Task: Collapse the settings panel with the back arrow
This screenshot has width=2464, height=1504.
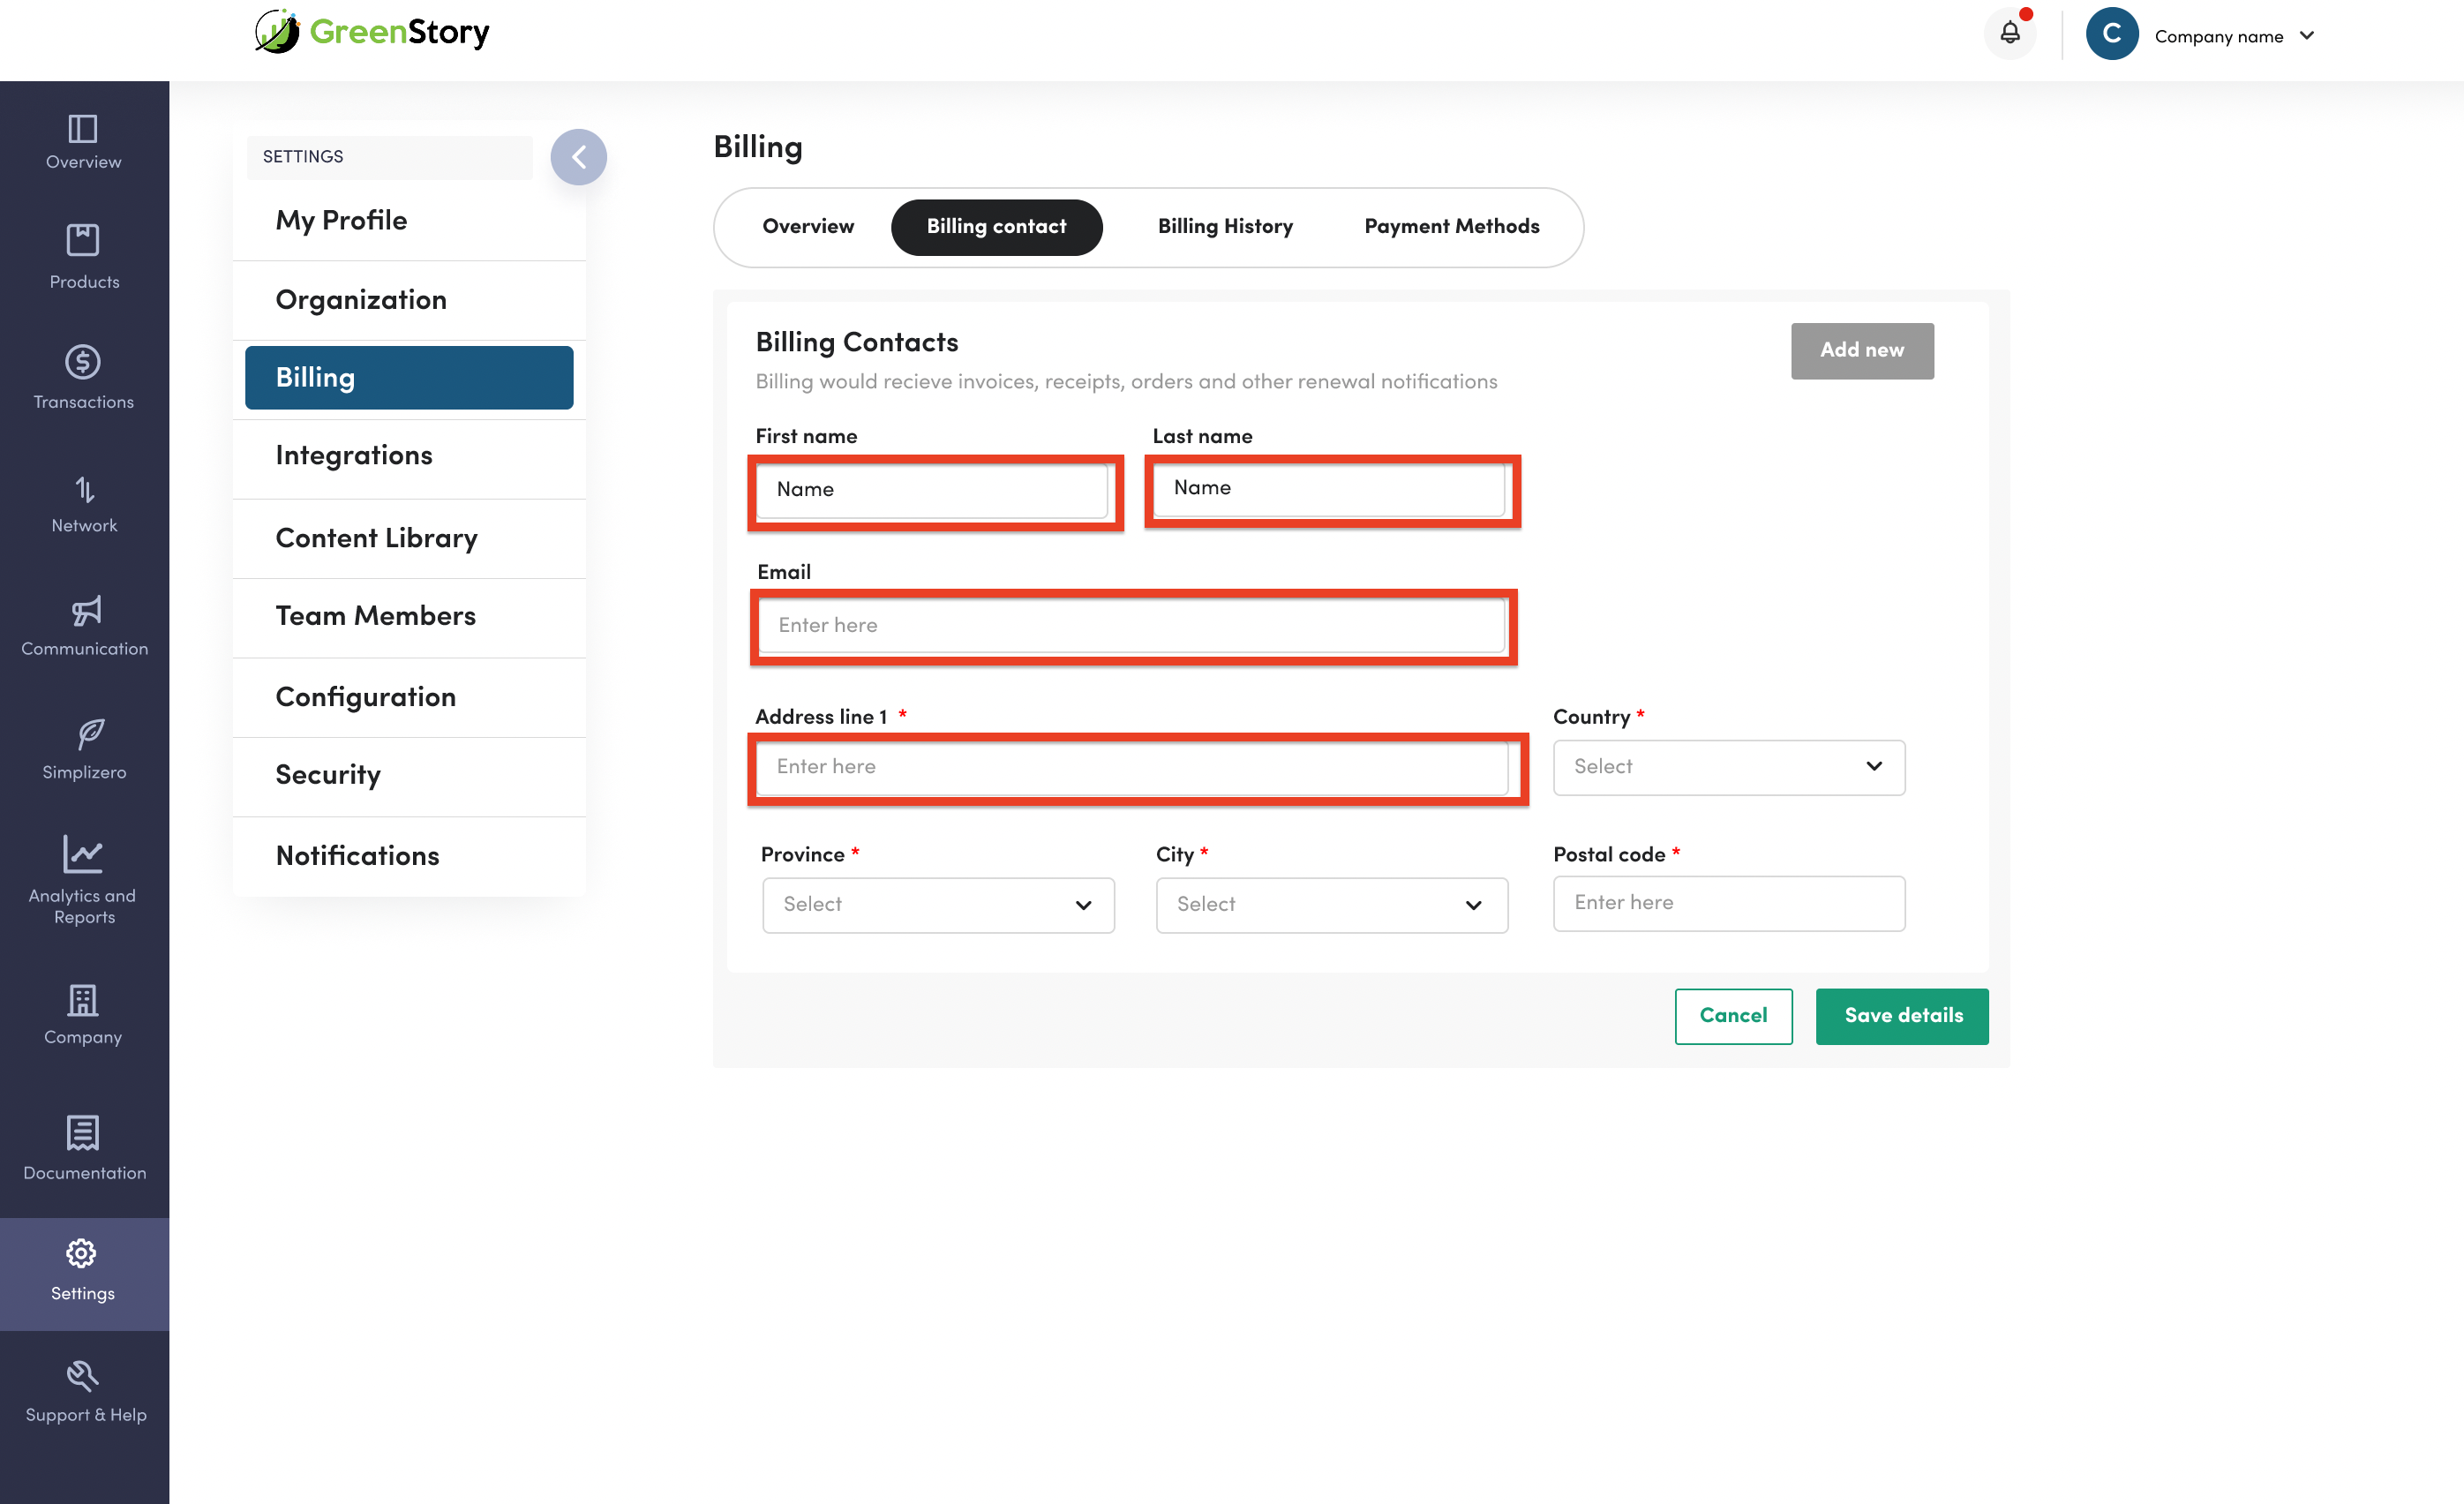Action: point(578,157)
